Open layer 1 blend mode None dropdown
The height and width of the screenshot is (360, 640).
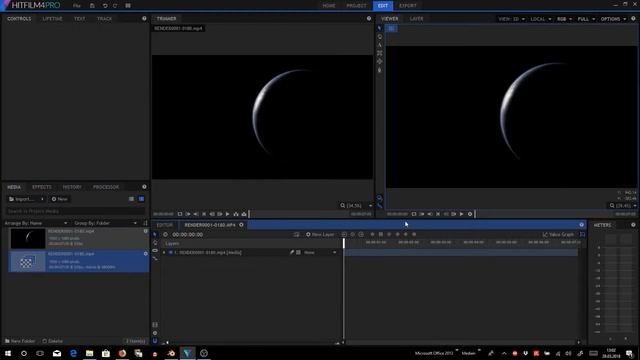tap(320, 252)
